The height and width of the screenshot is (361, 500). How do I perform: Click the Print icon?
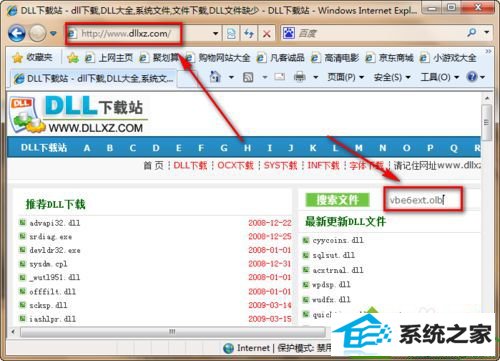click(299, 77)
